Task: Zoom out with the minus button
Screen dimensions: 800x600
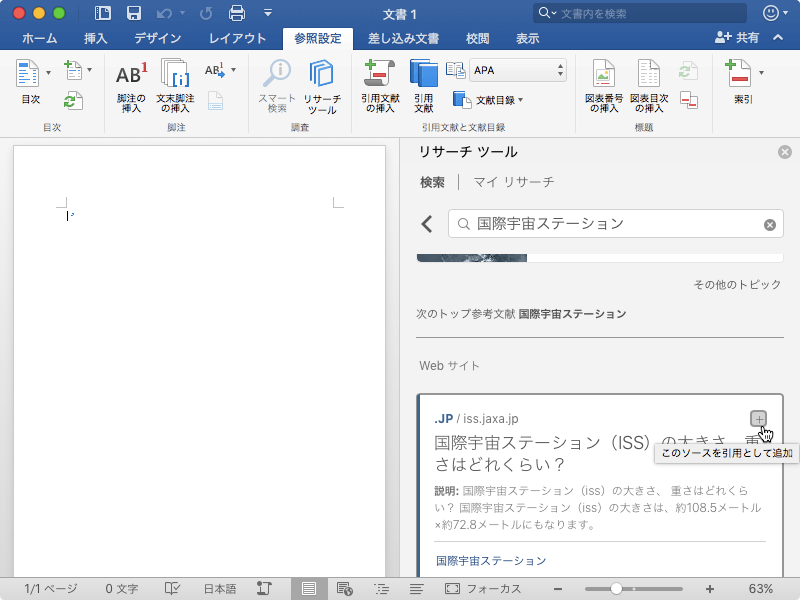Action: (x=558, y=589)
